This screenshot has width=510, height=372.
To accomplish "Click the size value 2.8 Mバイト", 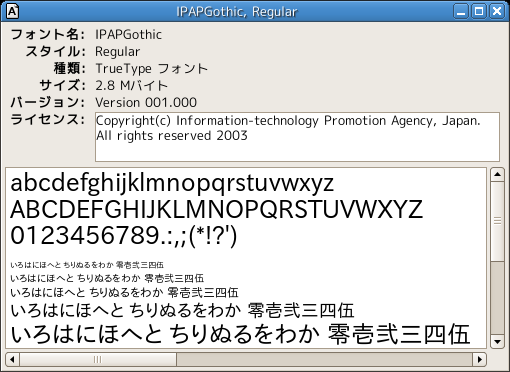I will 131,86.
